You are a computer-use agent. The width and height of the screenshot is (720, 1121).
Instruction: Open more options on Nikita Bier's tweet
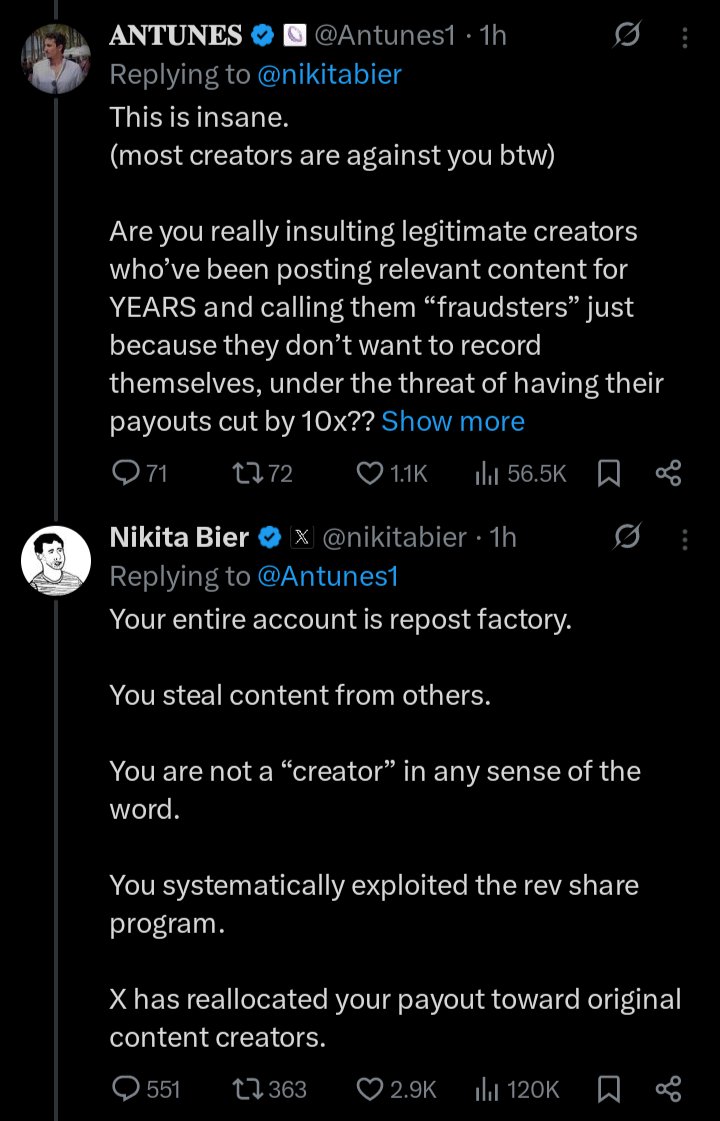tap(685, 538)
